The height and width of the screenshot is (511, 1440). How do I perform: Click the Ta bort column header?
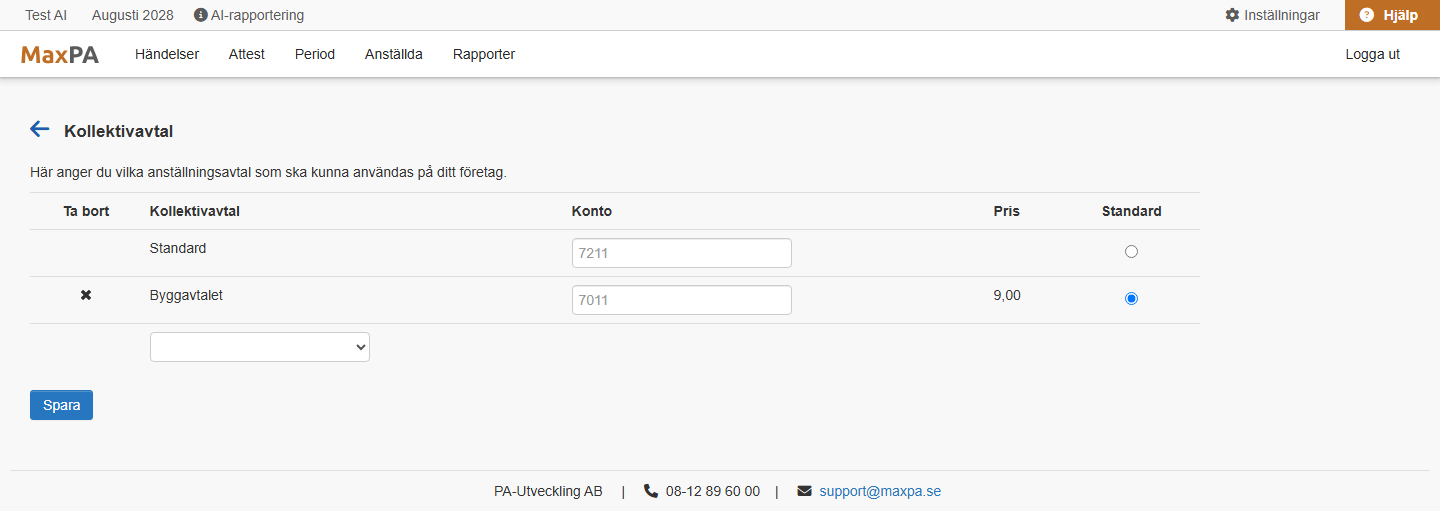click(86, 211)
